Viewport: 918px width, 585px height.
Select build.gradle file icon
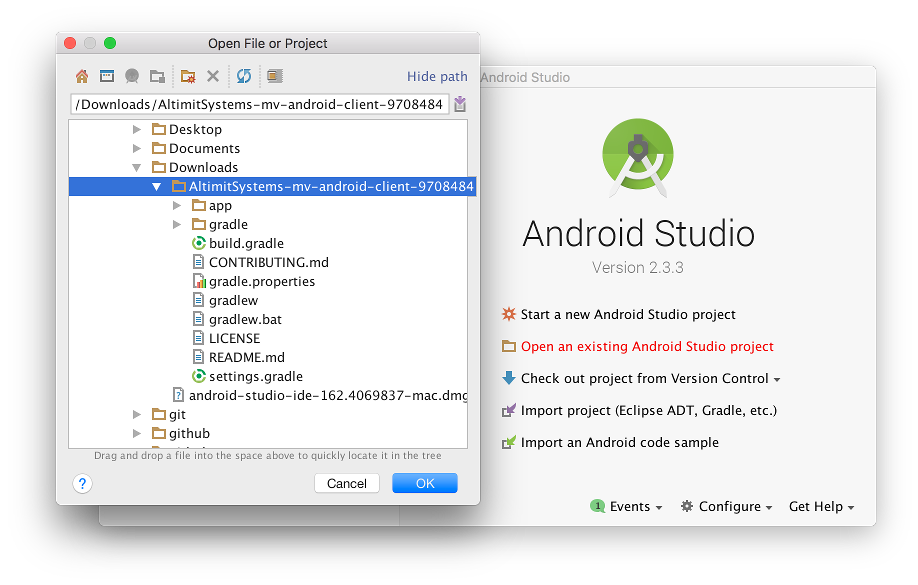click(199, 244)
